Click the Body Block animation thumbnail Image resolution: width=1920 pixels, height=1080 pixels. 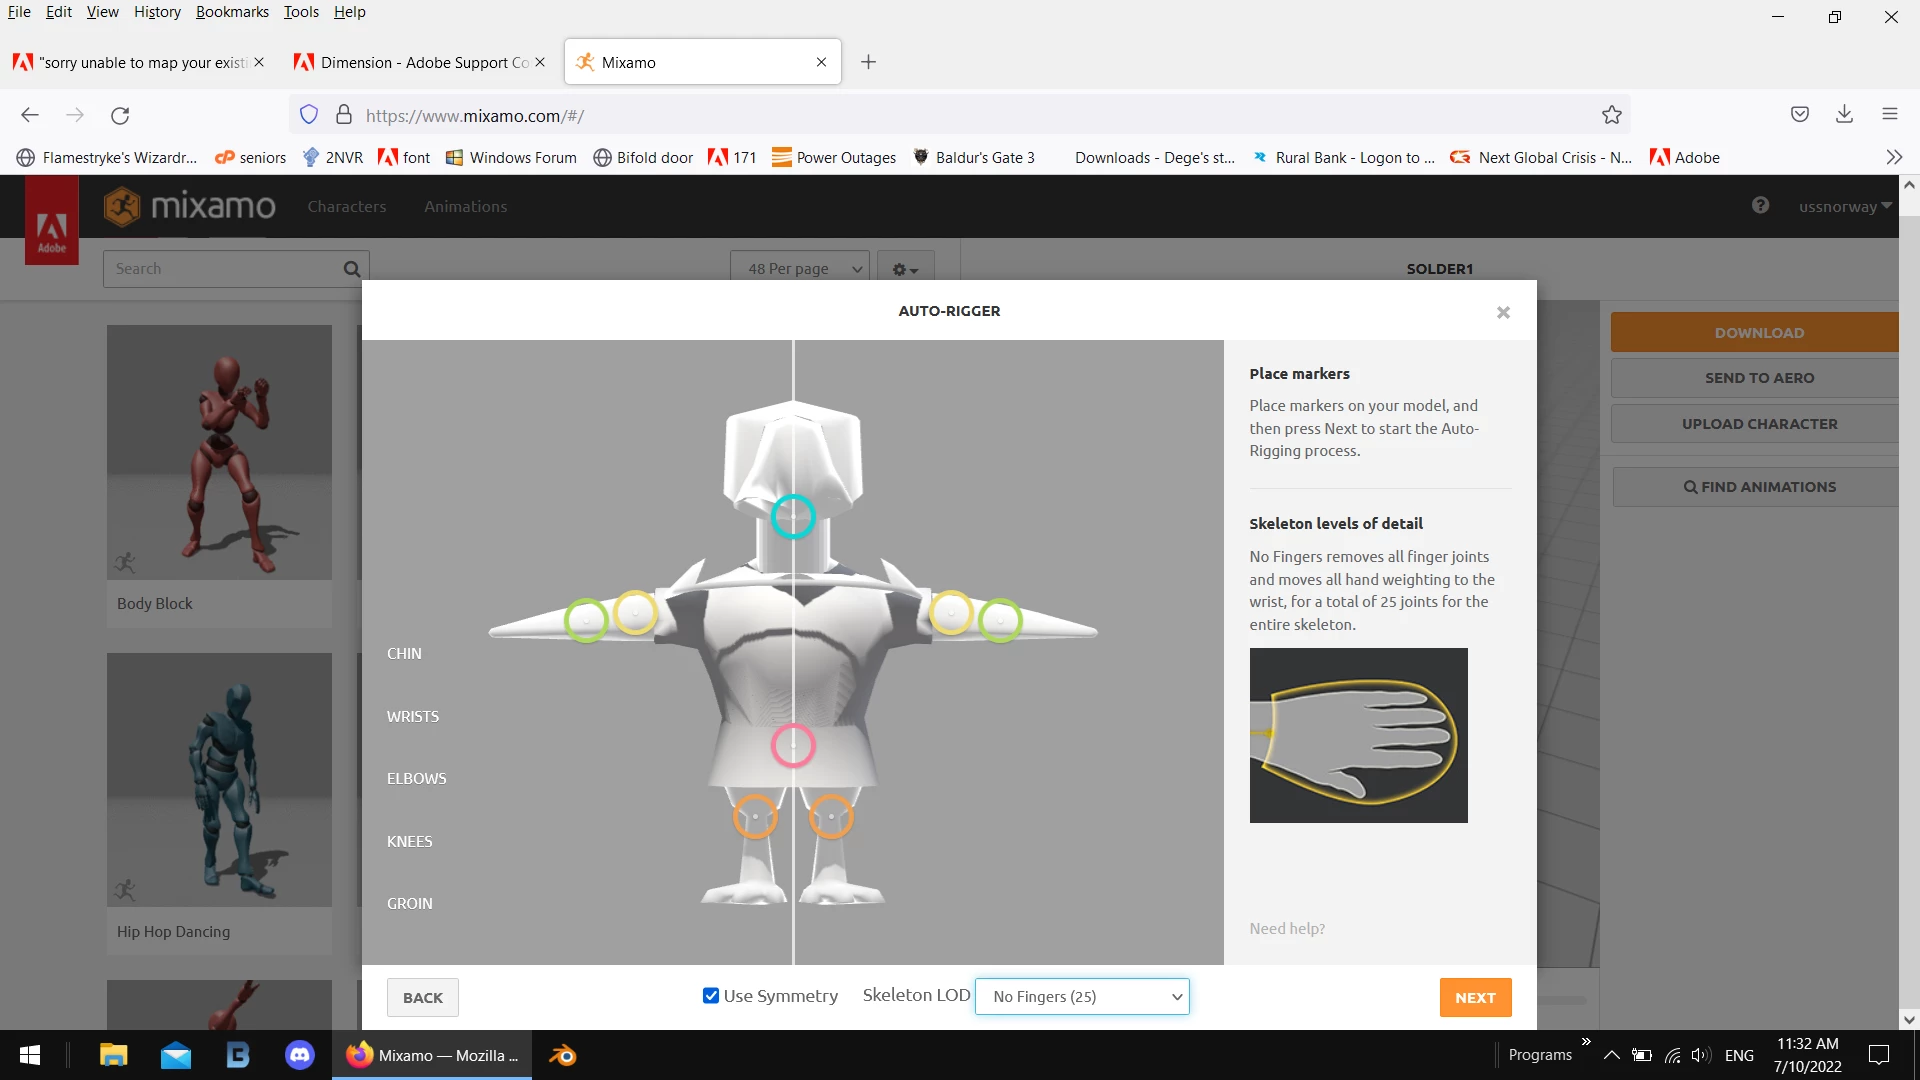(x=219, y=452)
